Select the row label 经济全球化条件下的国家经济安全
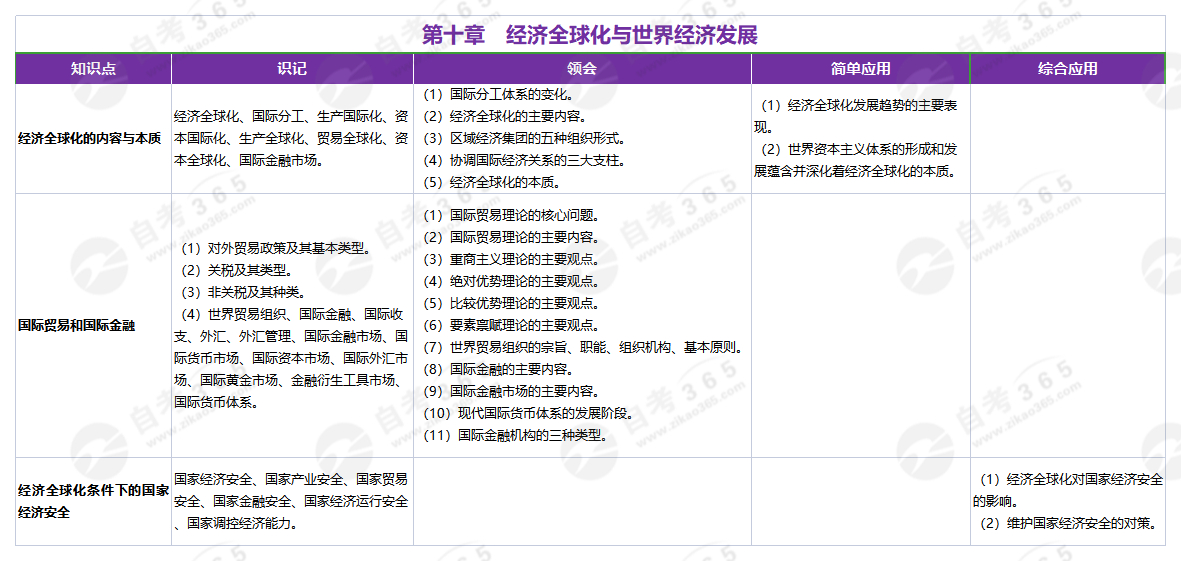This screenshot has height=561, width=1181. (x=93, y=501)
